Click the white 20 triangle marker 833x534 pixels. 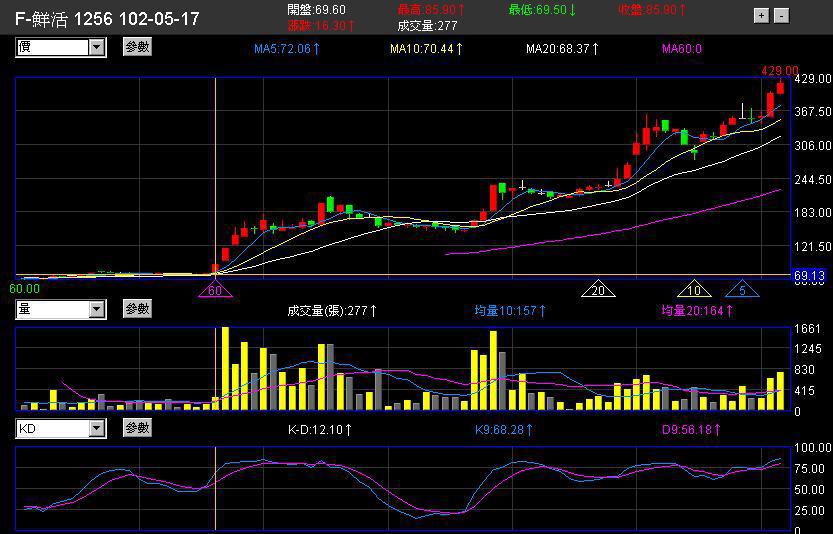[x=598, y=290]
